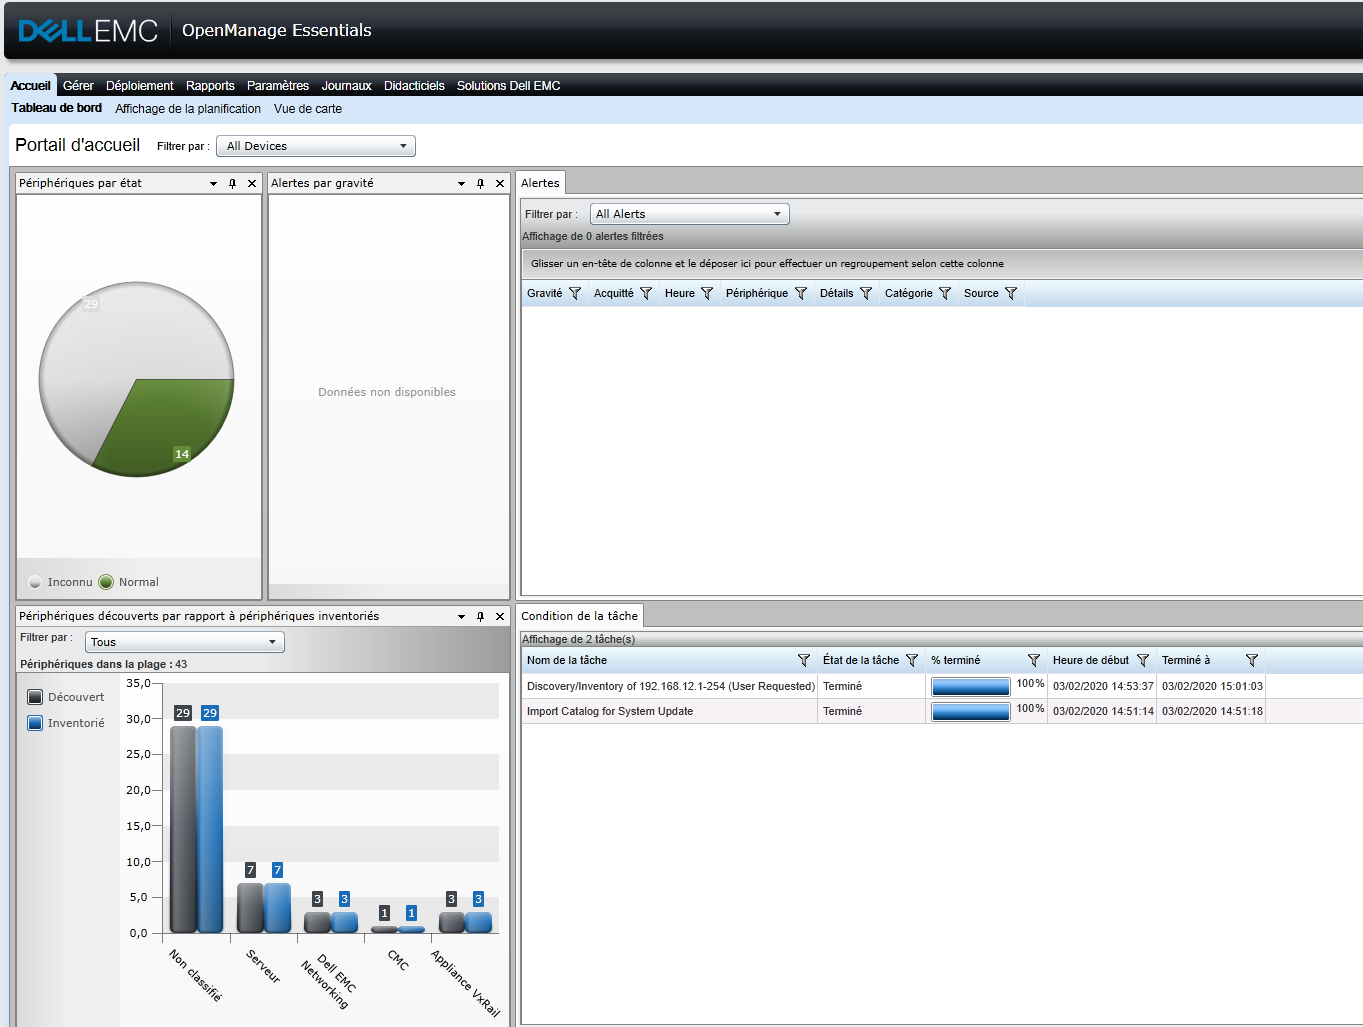Click the Périphérique column filter icon
The image size is (1363, 1027).
(801, 293)
